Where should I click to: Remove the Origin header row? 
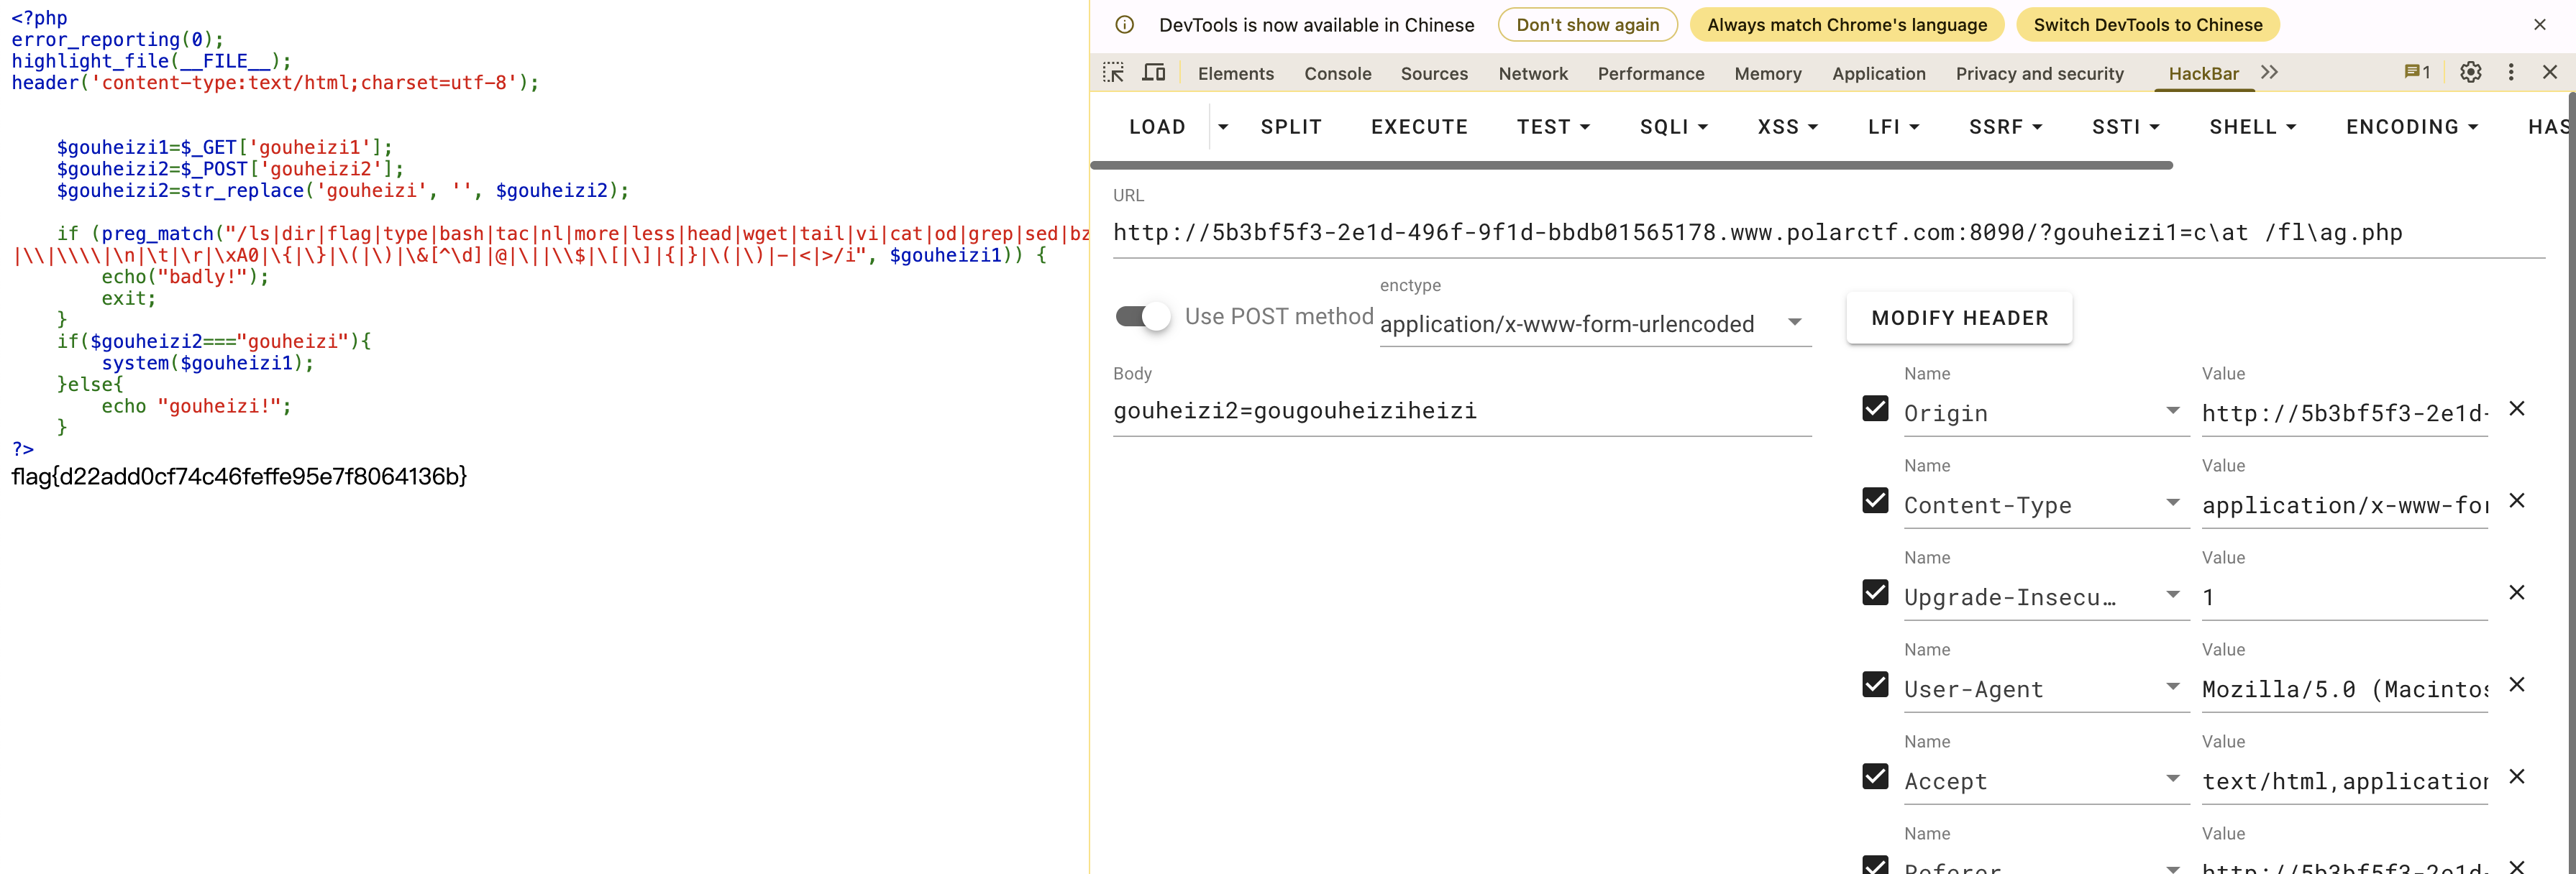[x=2517, y=409]
